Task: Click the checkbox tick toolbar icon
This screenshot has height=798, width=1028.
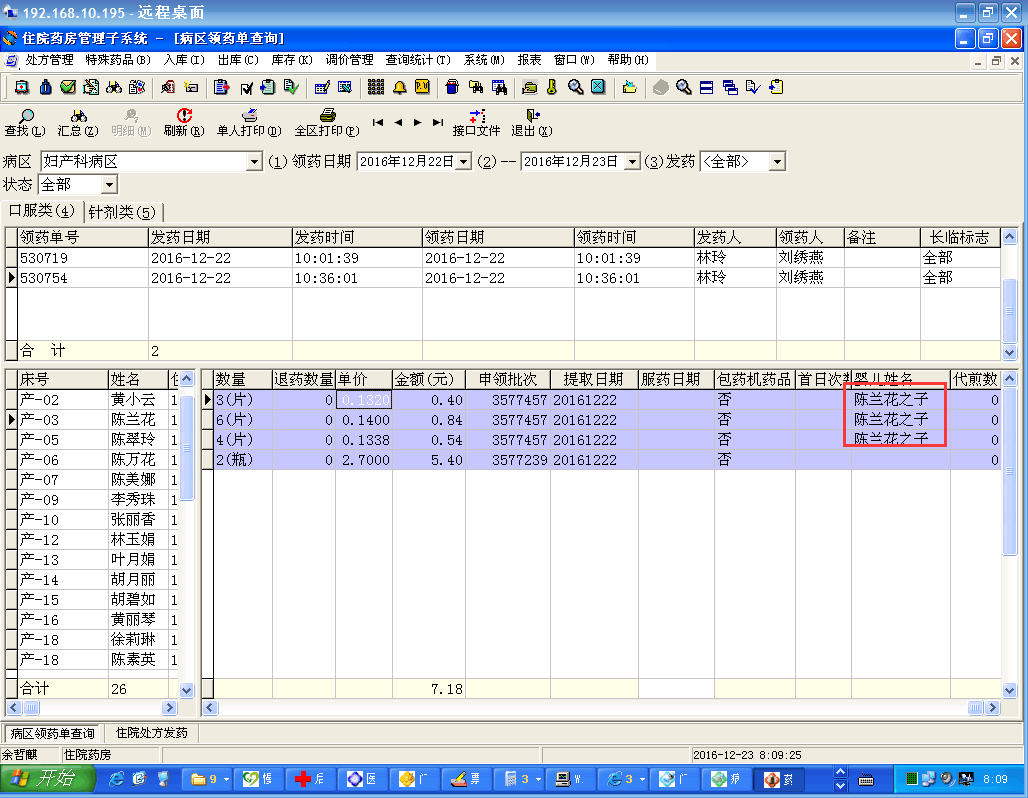Action: click(247, 88)
